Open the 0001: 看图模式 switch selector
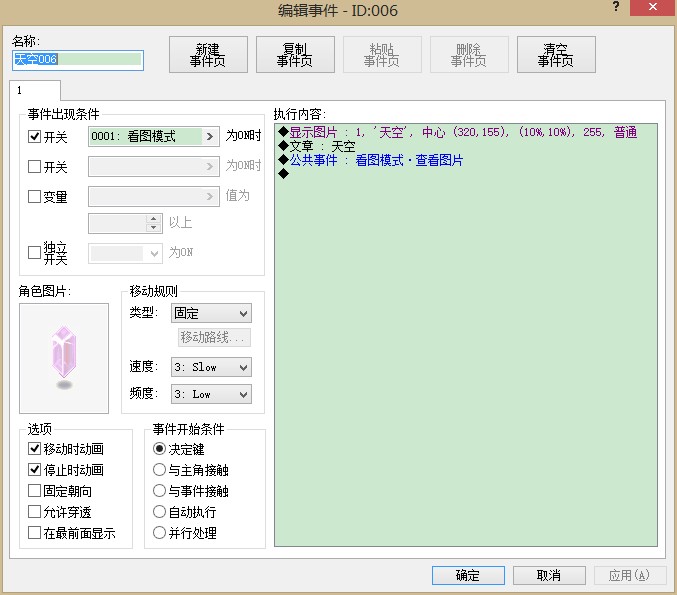 coord(154,136)
